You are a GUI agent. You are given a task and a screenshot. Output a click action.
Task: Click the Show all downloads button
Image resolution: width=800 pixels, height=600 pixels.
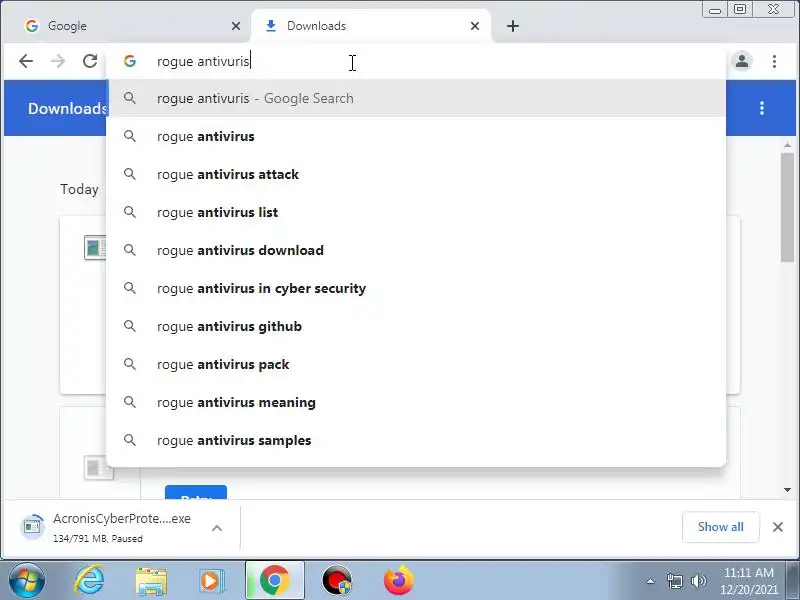pos(720,527)
